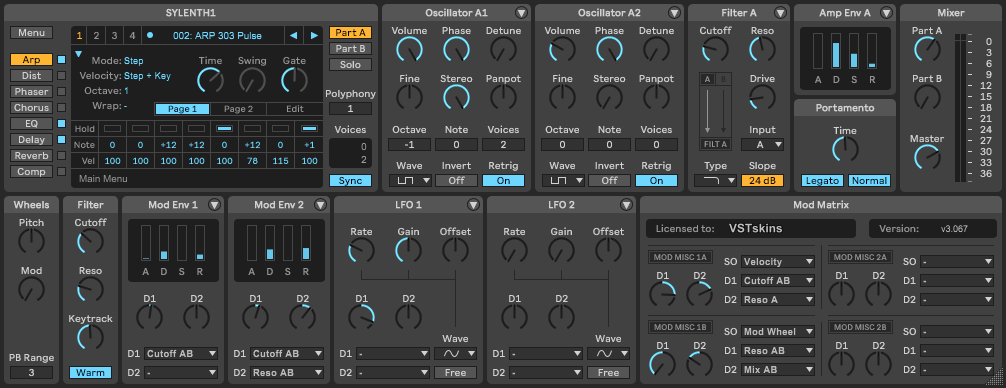Viewport: 1006px width, 388px height.
Task: Toggle the Legato button in Portamento
Action: click(823, 181)
